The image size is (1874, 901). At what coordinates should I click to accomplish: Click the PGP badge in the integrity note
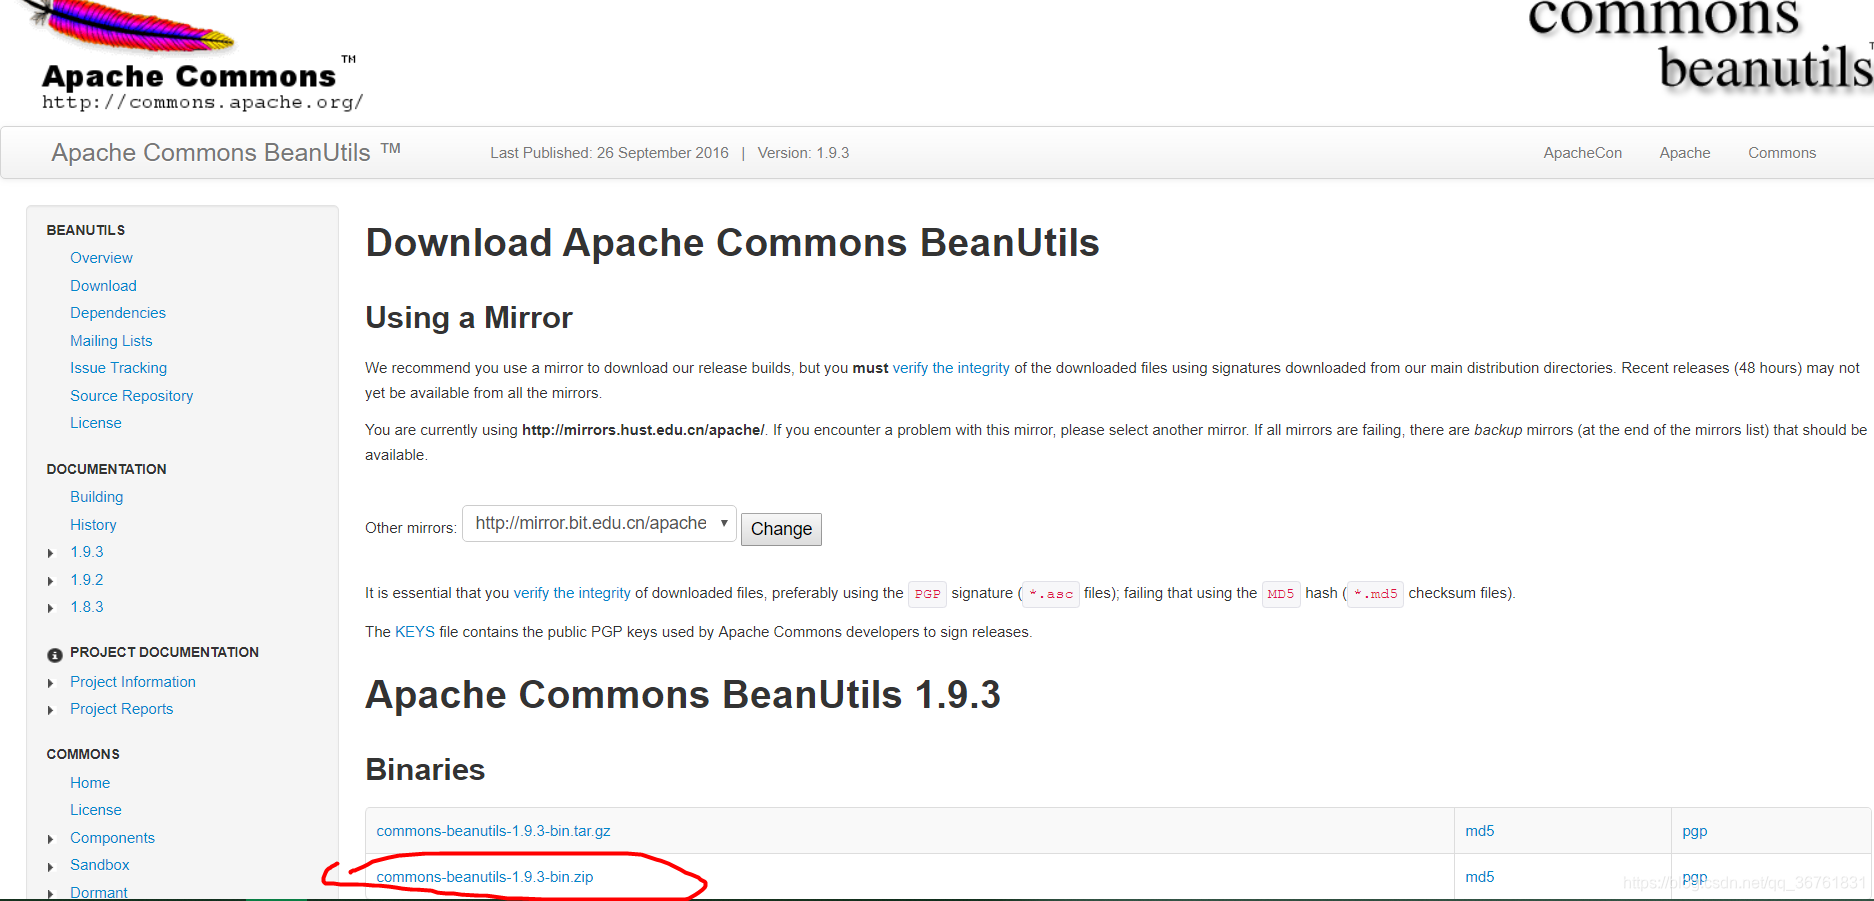coord(926,593)
